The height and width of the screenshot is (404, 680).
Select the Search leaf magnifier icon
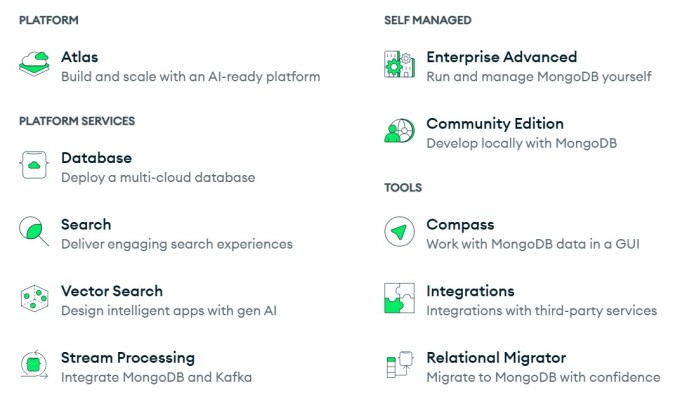[x=34, y=231]
